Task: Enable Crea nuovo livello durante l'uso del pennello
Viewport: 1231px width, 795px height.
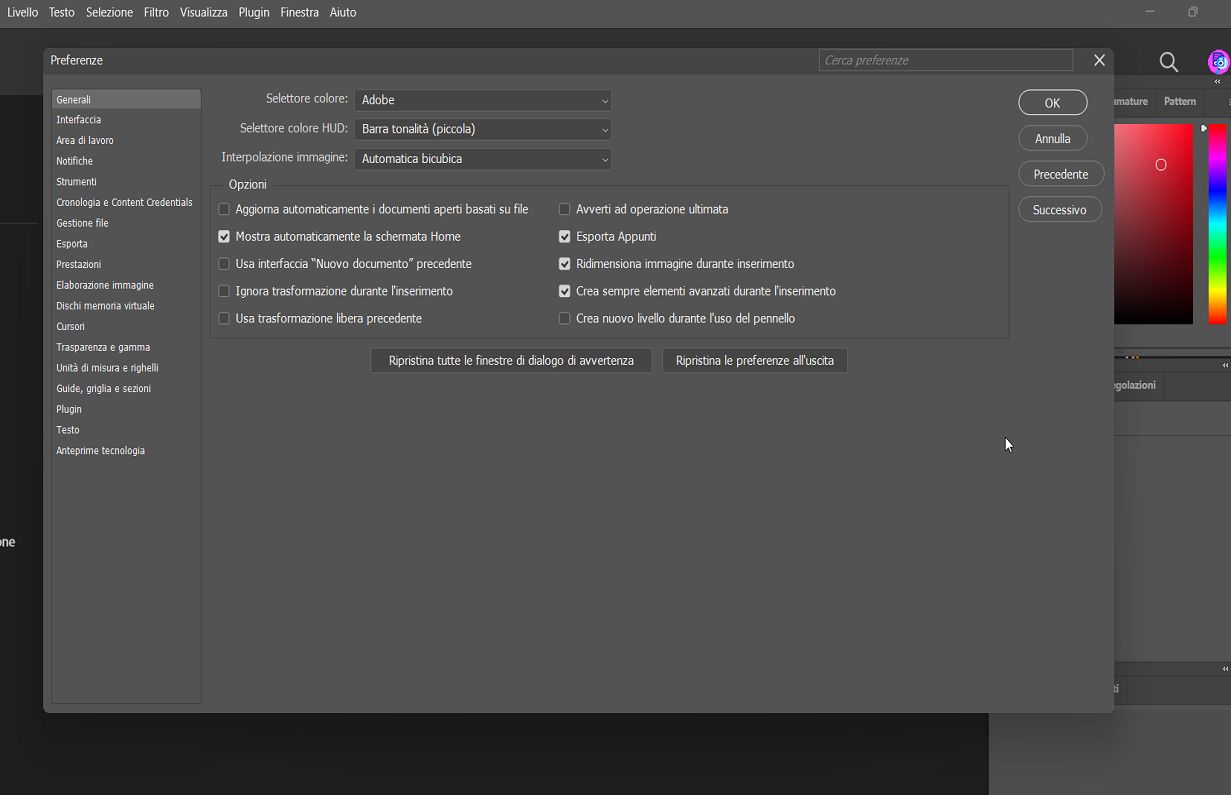Action: 565,318
